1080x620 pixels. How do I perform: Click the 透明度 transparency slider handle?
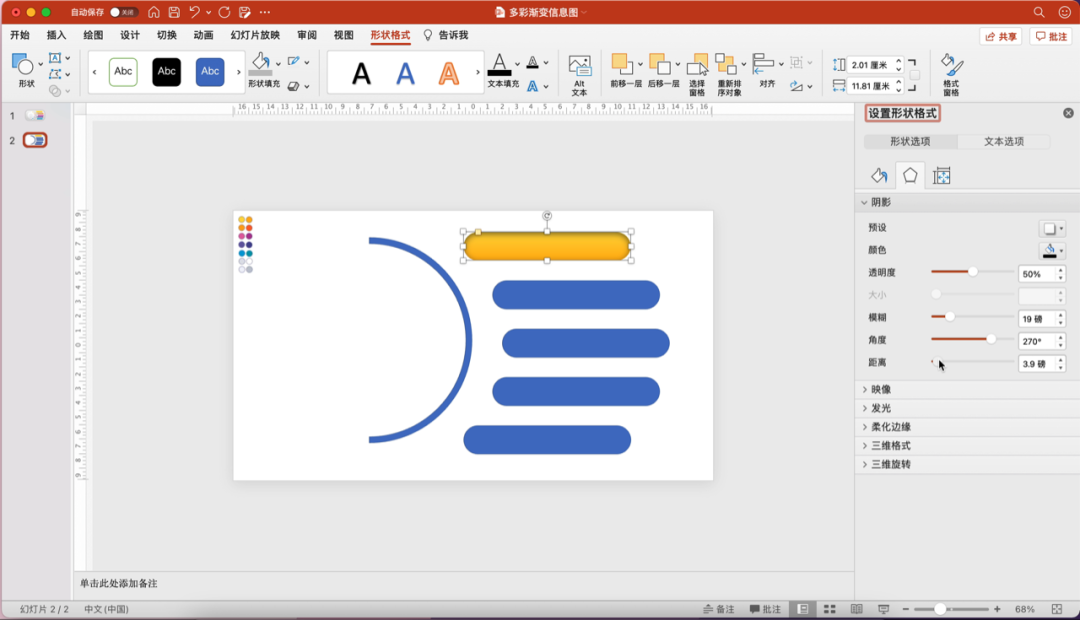click(972, 271)
